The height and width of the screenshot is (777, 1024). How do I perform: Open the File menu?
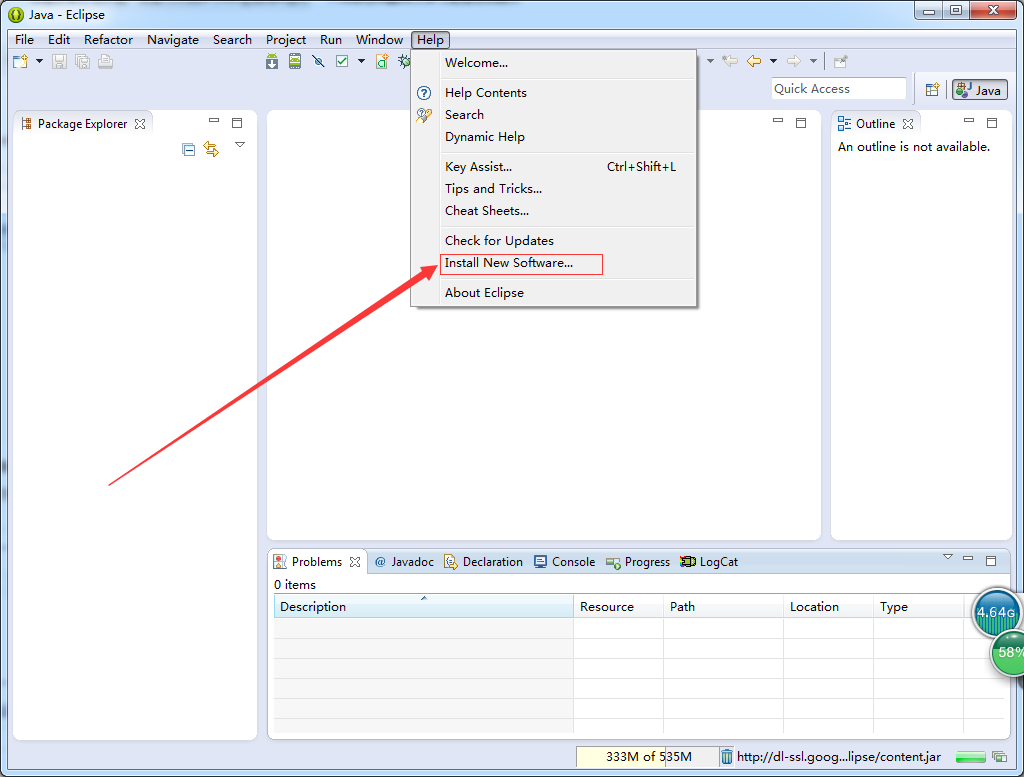(x=24, y=40)
